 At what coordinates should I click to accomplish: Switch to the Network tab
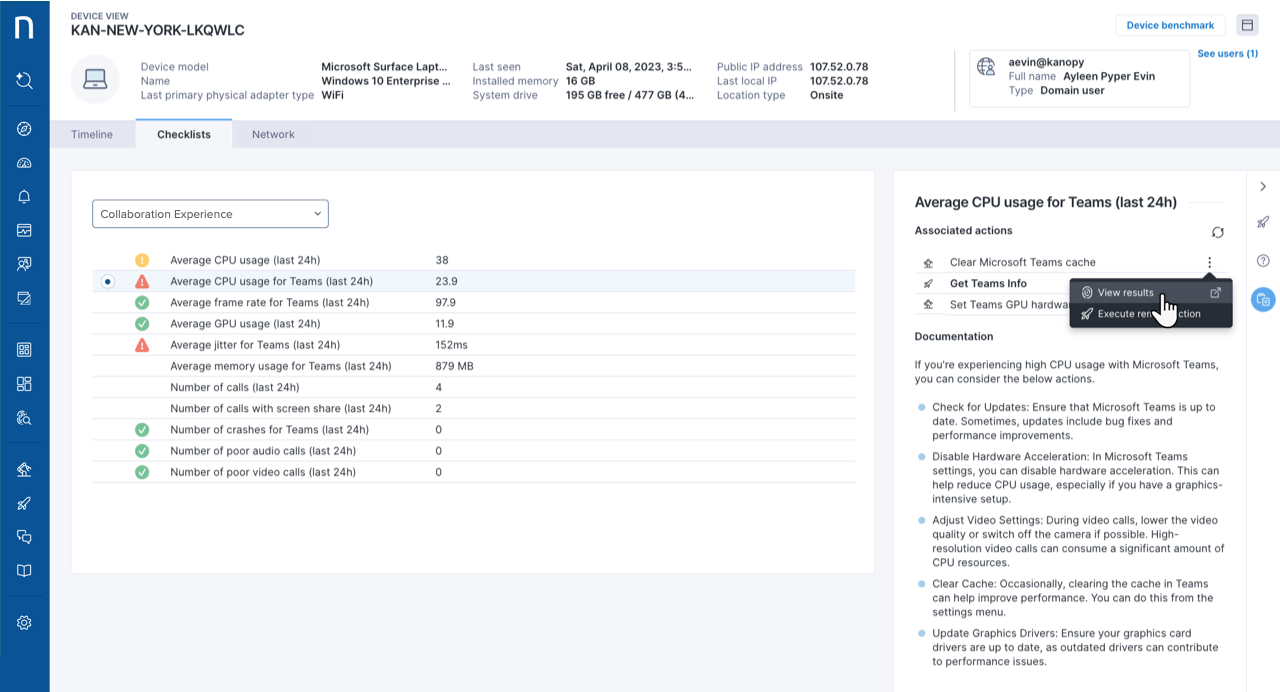[x=272, y=133]
